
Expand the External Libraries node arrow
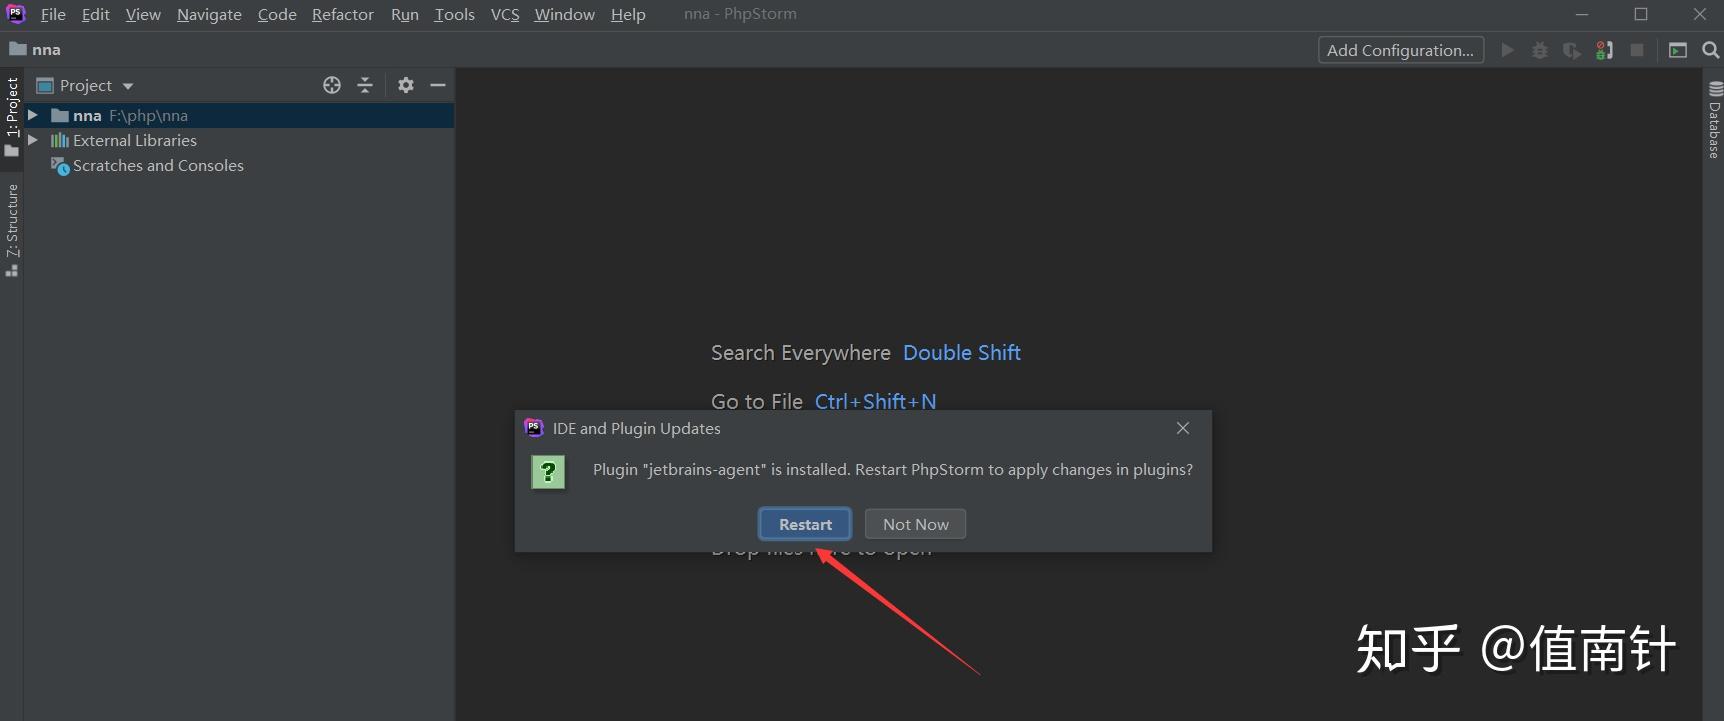pyautogui.click(x=33, y=140)
